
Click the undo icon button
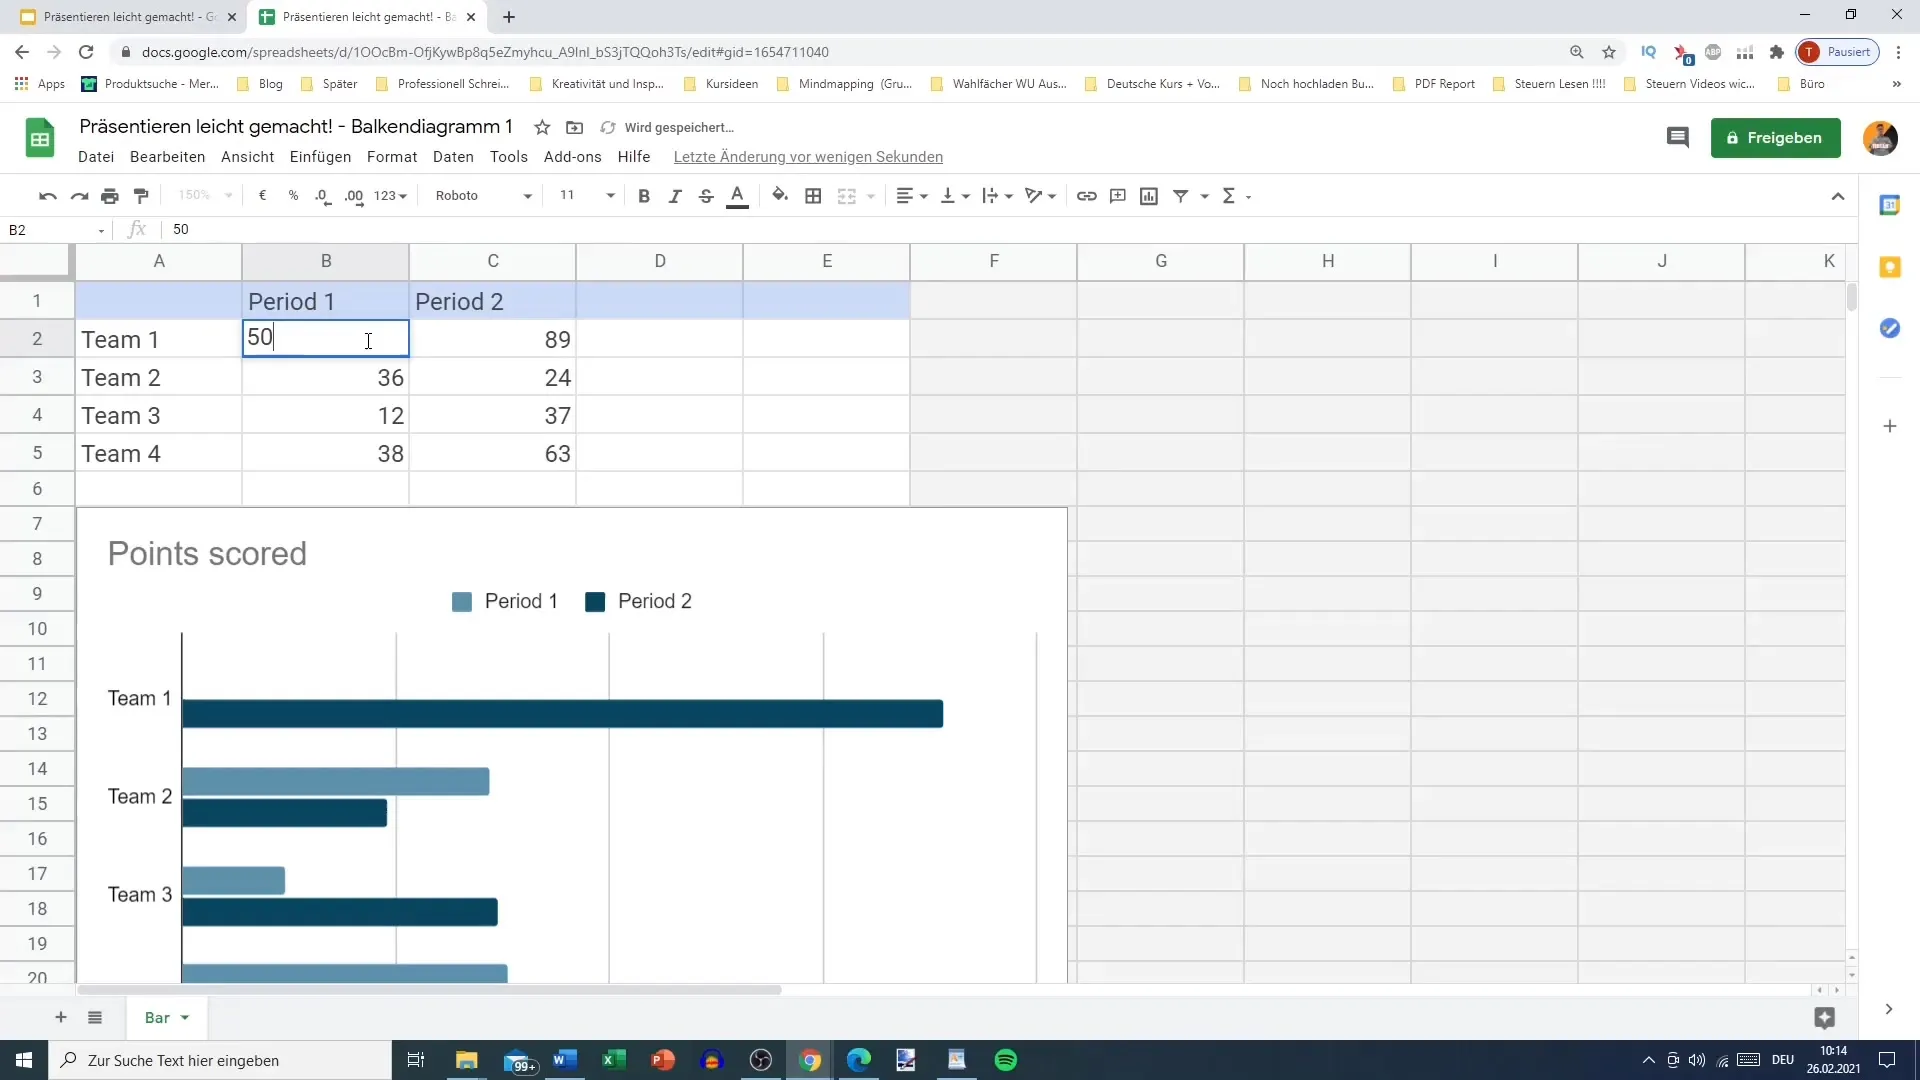click(46, 195)
